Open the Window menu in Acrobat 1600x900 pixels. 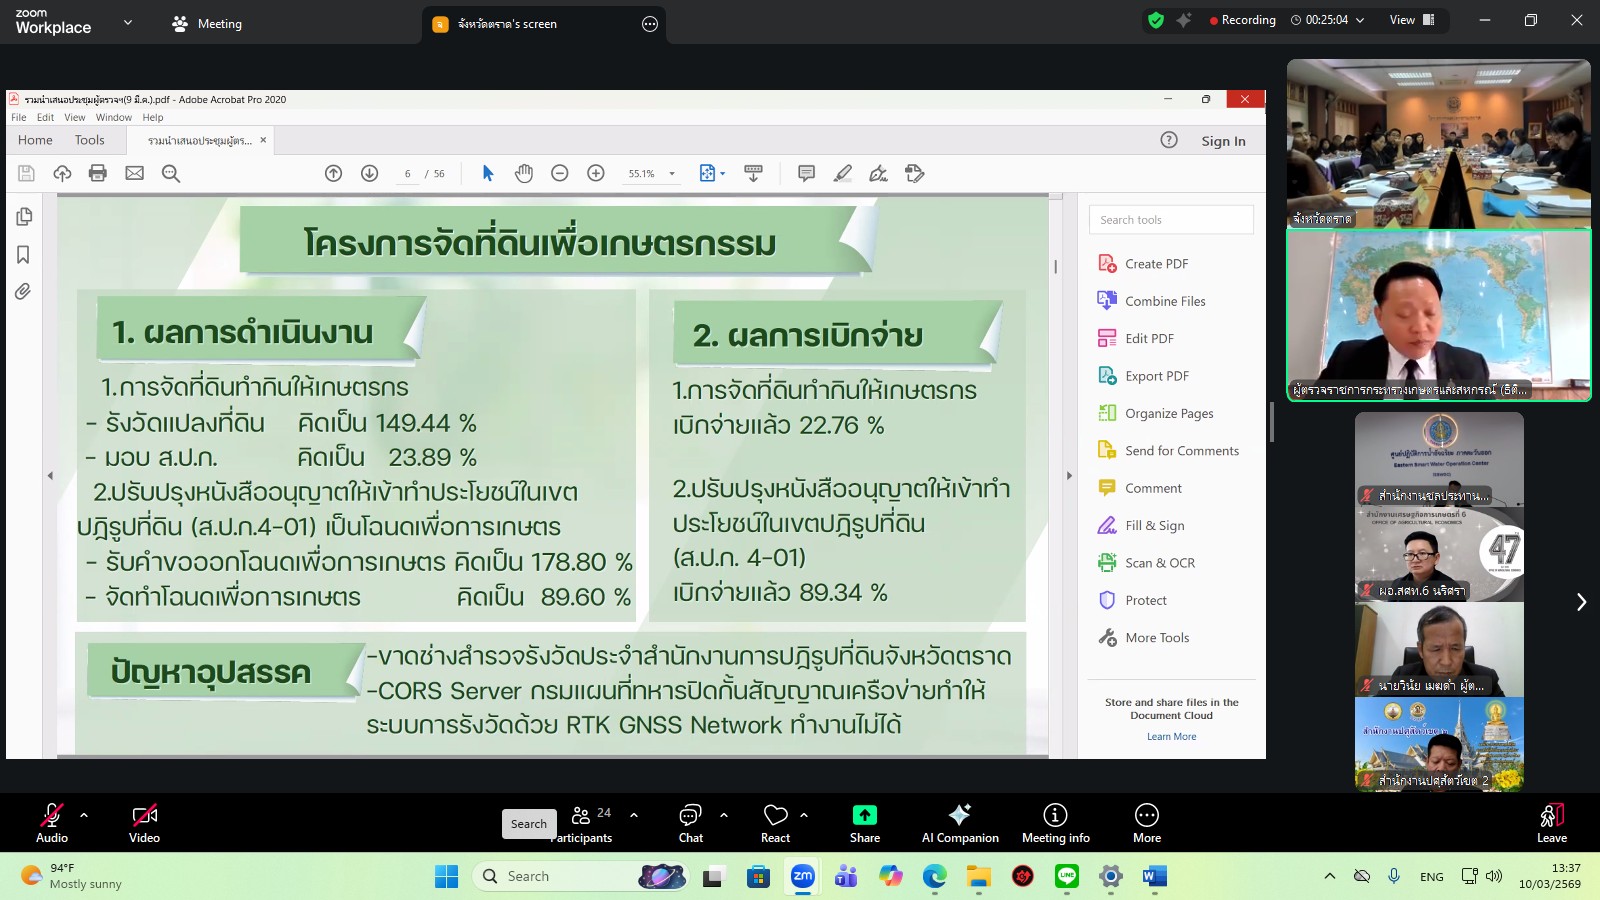coord(114,117)
